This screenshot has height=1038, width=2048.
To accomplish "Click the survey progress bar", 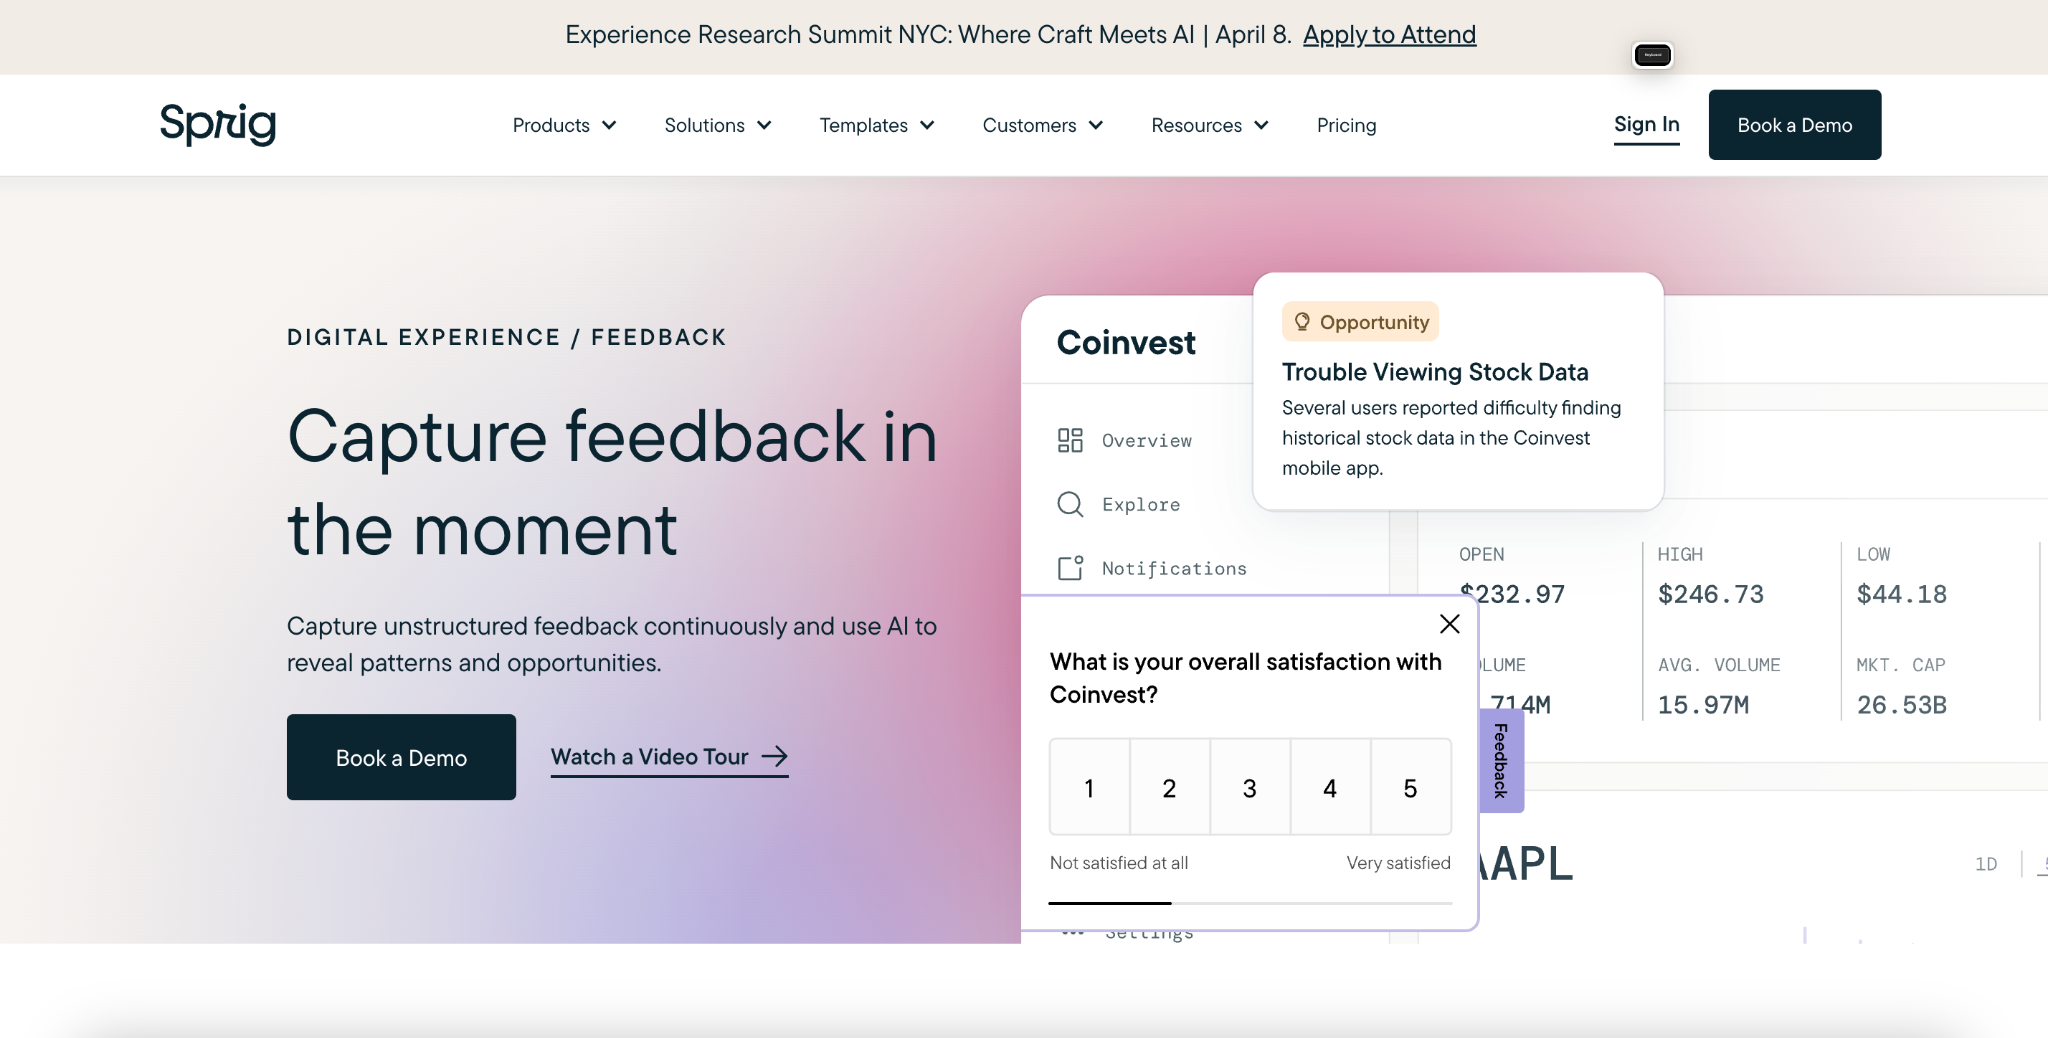I will pyautogui.click(x=1250, y=903).
